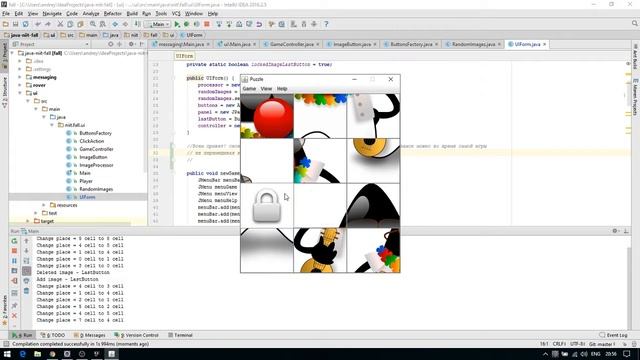Image resolution: width=640 pixels, height=360 pixels.
Task: Open Project panel settings gear
Action: point(131,44)
